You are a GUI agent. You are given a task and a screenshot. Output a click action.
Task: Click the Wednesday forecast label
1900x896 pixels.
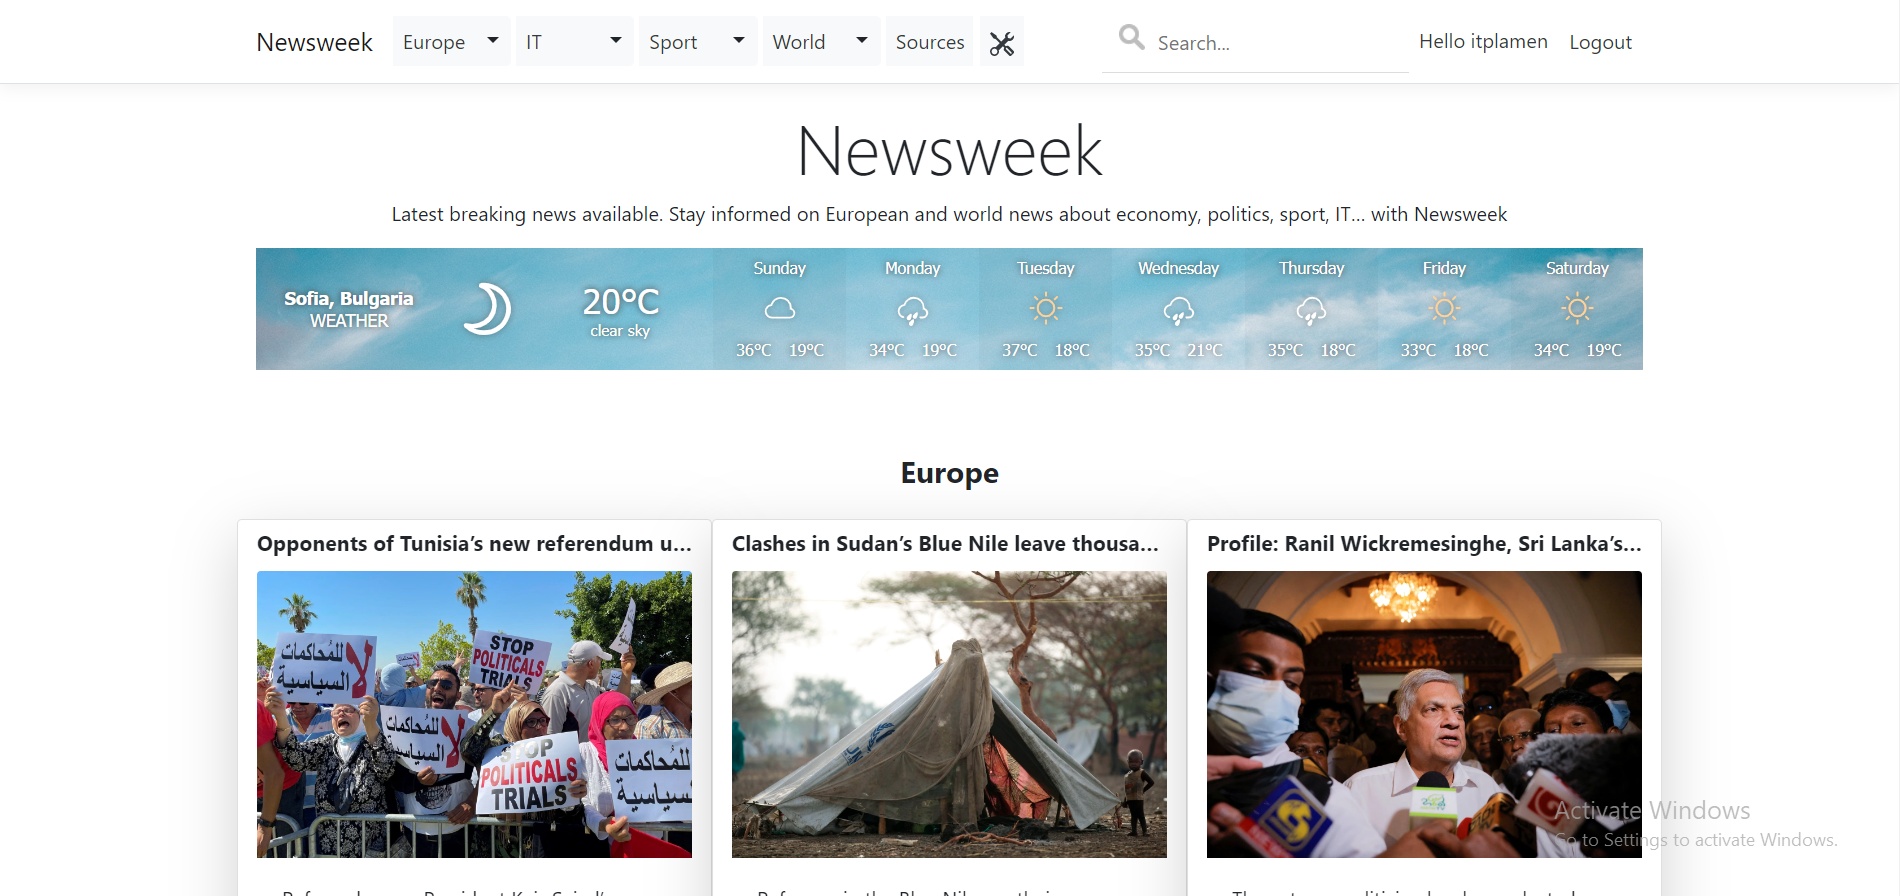pos(1178,268)
